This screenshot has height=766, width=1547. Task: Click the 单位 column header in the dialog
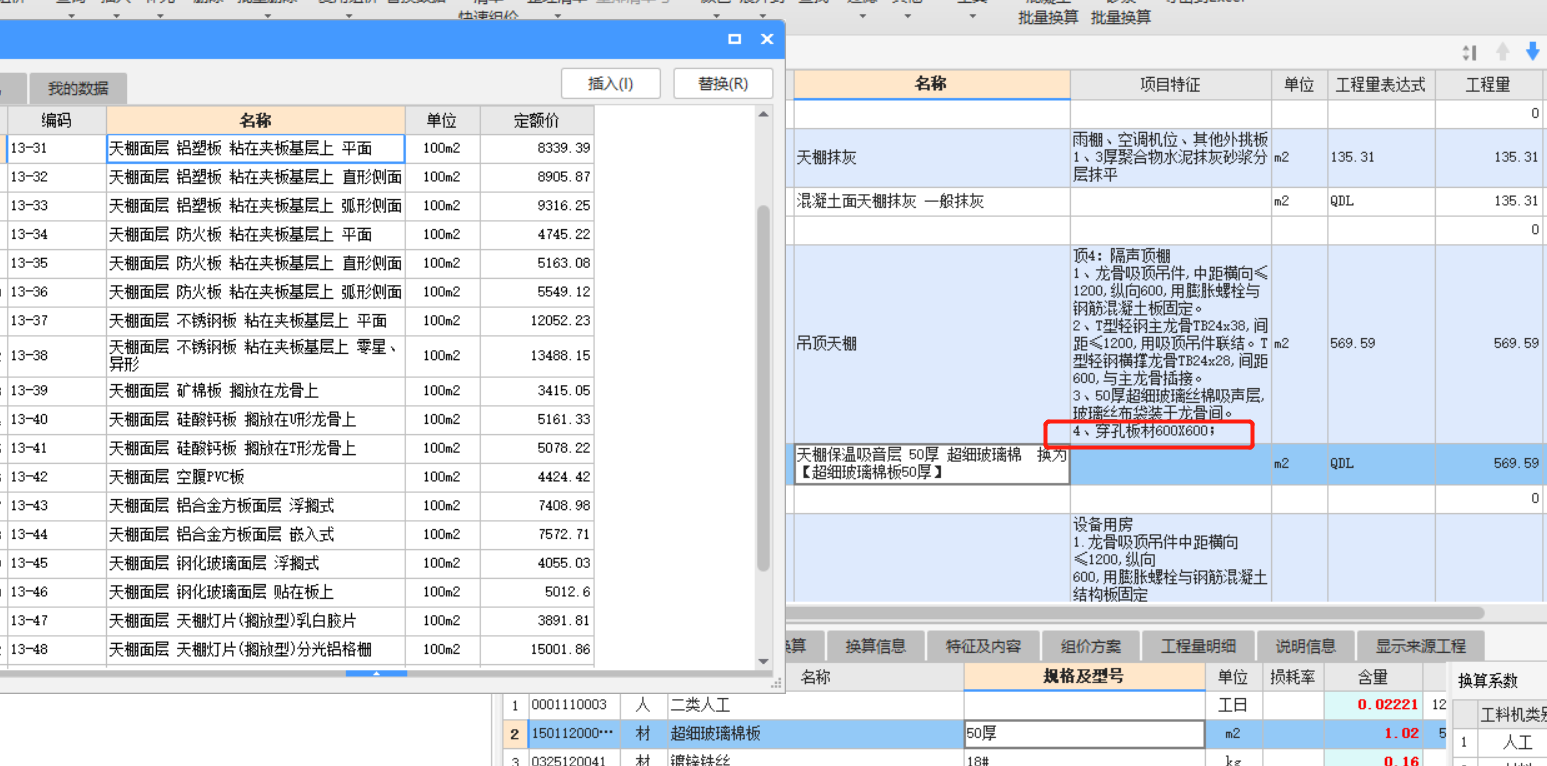pyautogui.click(x=442, y=121)
